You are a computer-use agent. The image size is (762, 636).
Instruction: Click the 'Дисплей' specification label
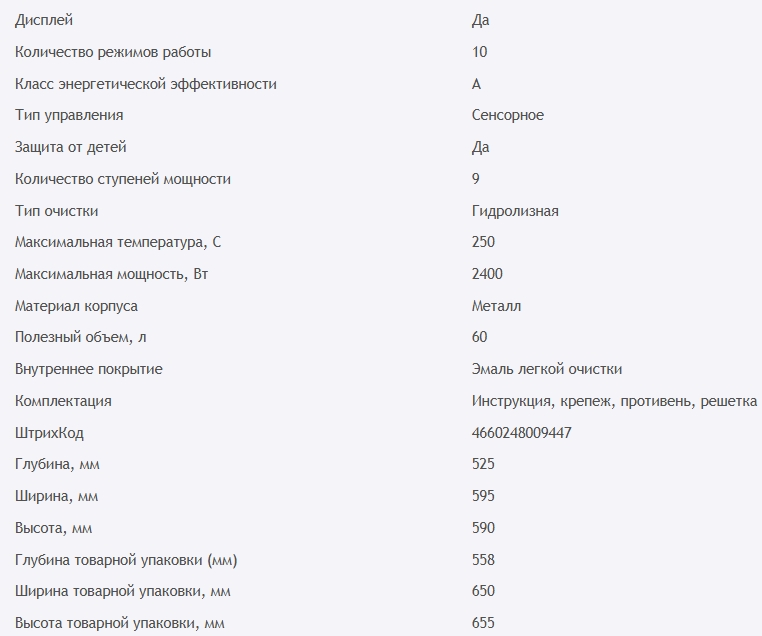44,20
